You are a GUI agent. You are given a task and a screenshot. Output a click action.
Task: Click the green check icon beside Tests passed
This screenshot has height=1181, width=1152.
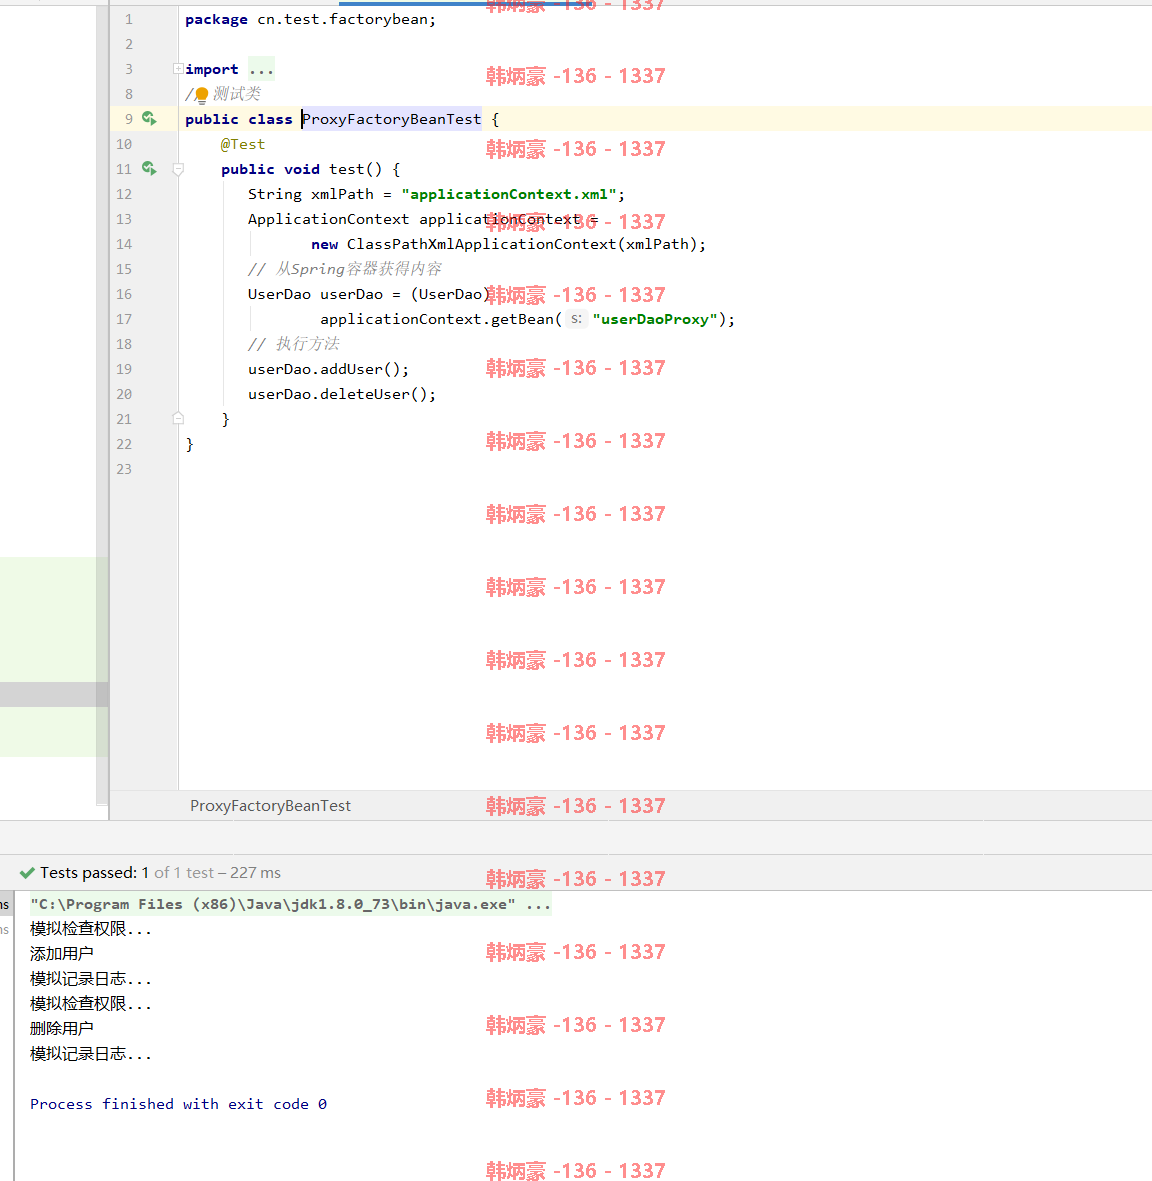click(27, 873)
